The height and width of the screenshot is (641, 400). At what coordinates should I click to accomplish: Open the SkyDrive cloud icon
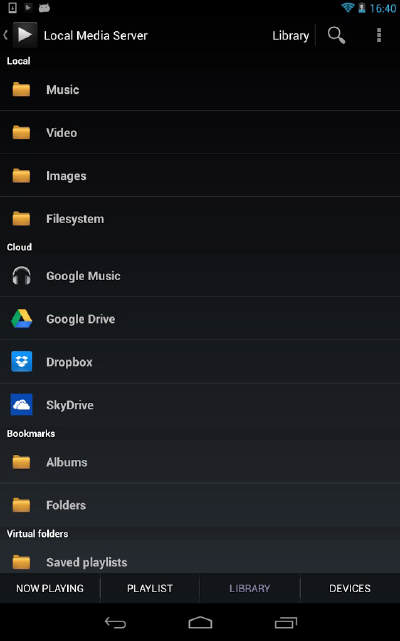pos(21,405)
